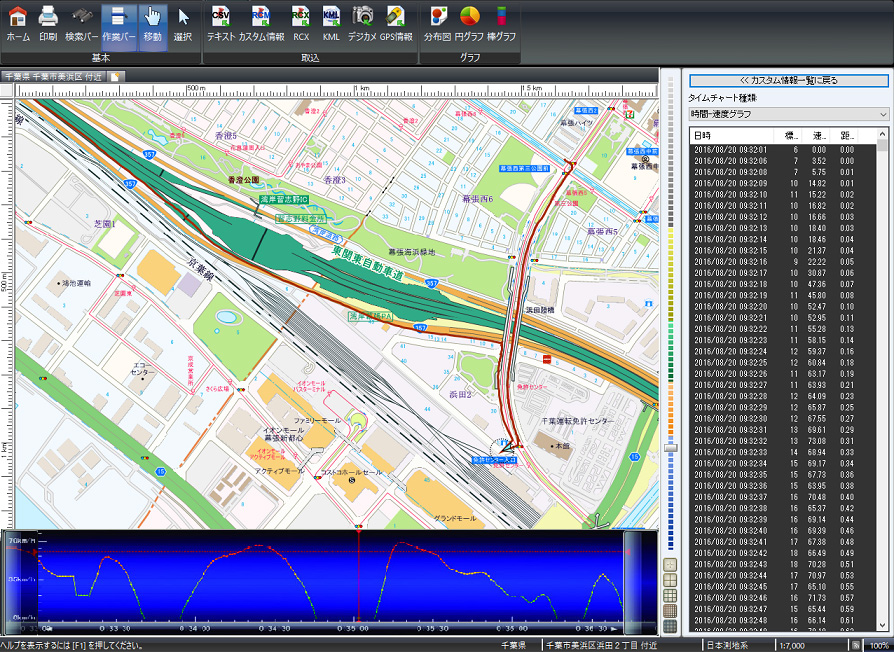Screen dimensions: 894x652
Task: Import カスタム情報 RCM data
Action: pos(261,25)
